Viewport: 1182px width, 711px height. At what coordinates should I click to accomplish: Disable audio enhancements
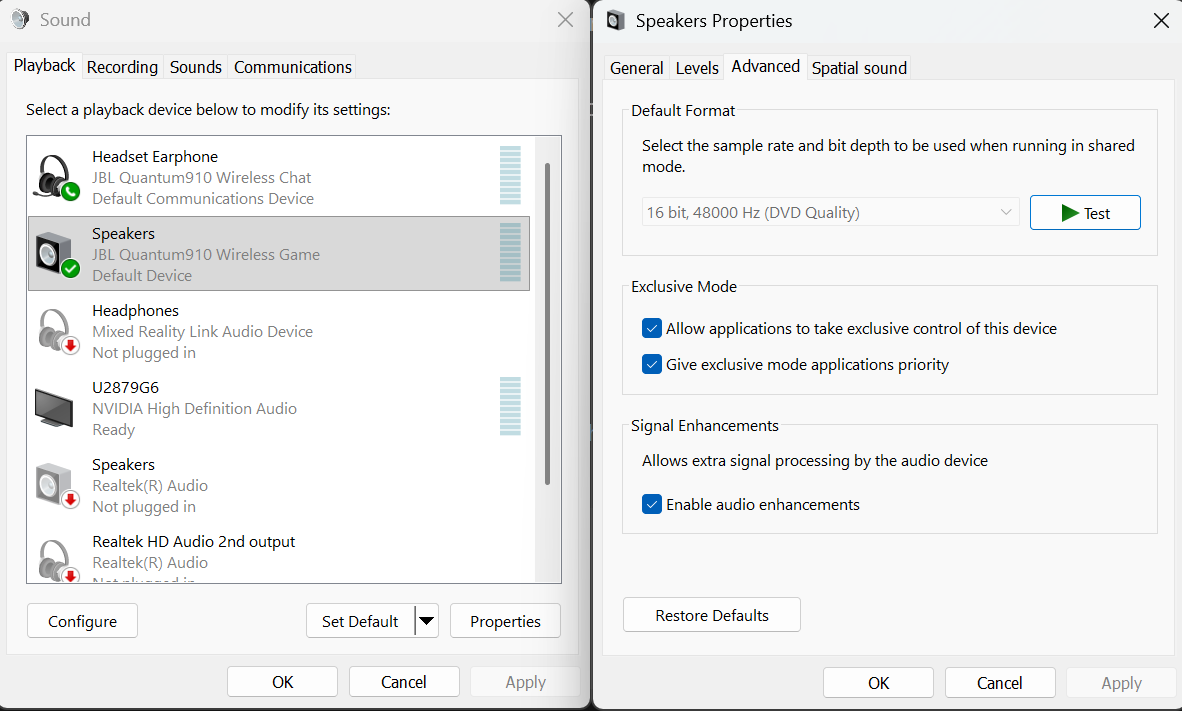[652, 504]
